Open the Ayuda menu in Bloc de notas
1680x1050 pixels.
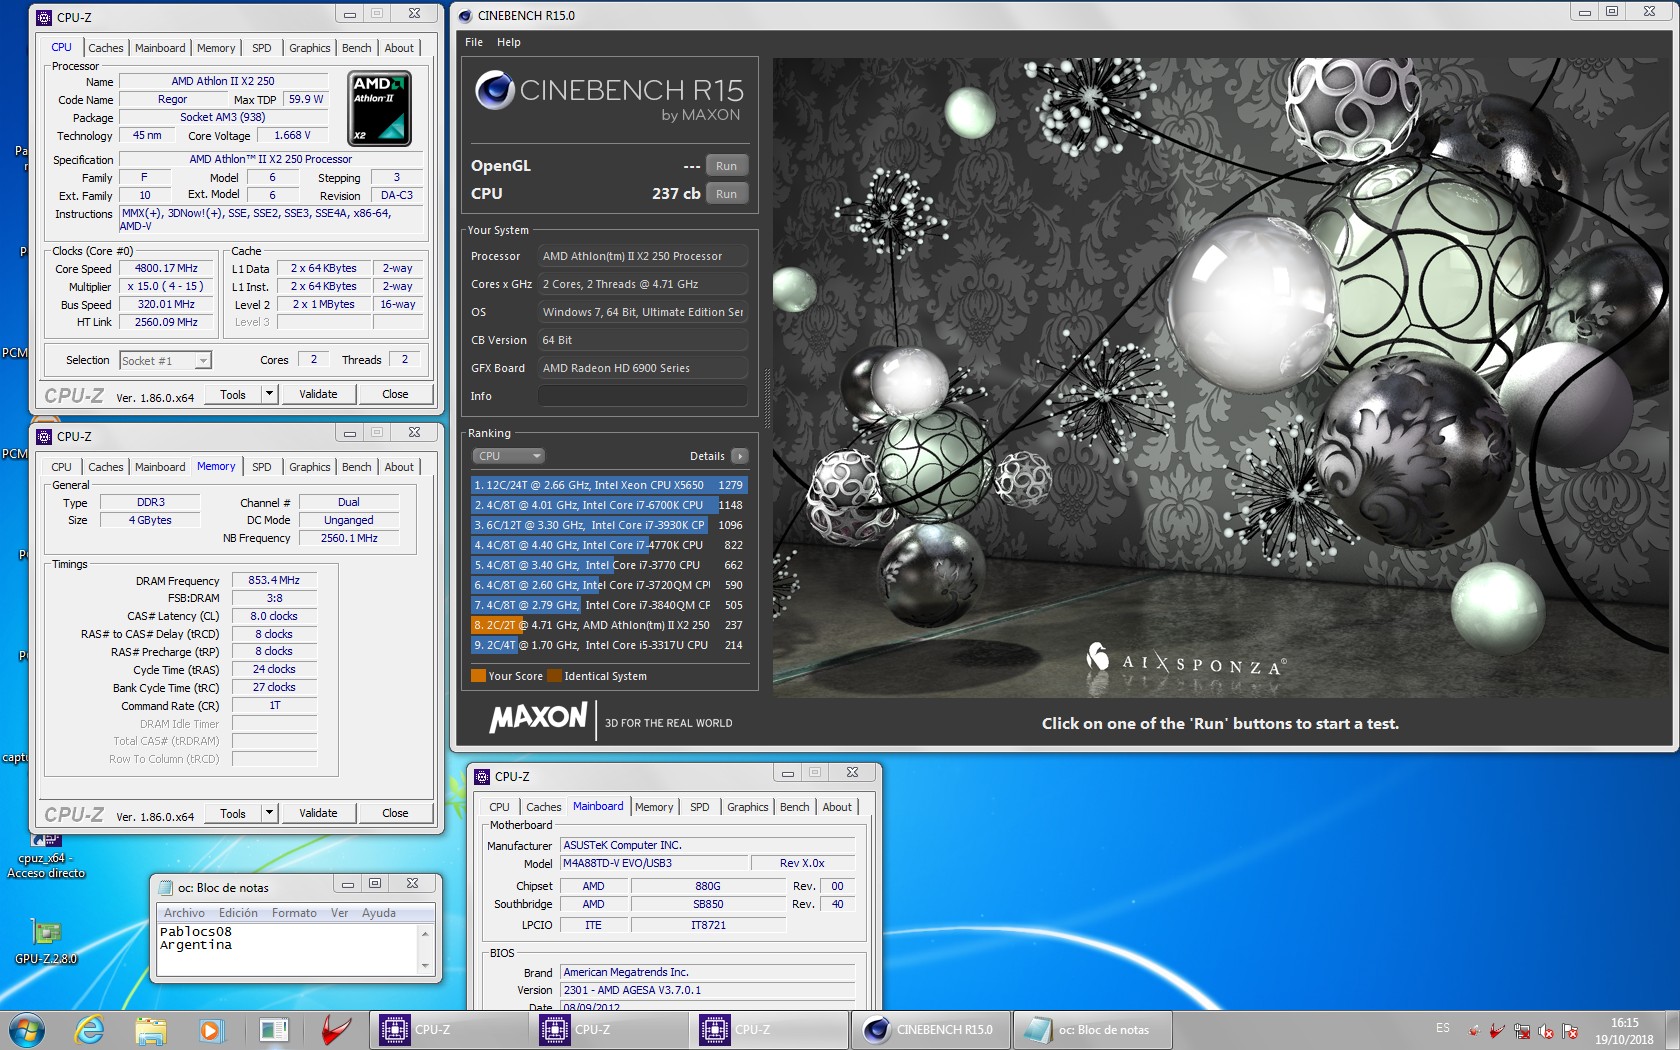[x=378, y=913]
